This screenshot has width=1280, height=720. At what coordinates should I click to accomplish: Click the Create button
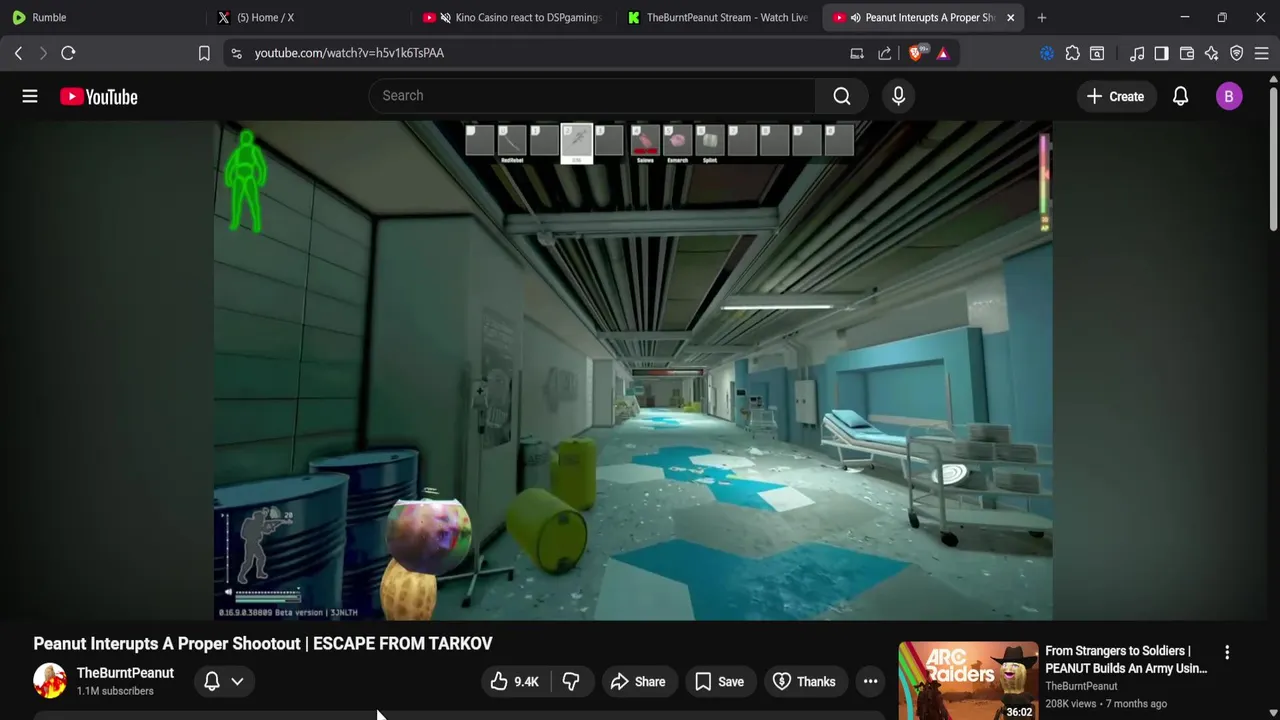click(1115, 96)
